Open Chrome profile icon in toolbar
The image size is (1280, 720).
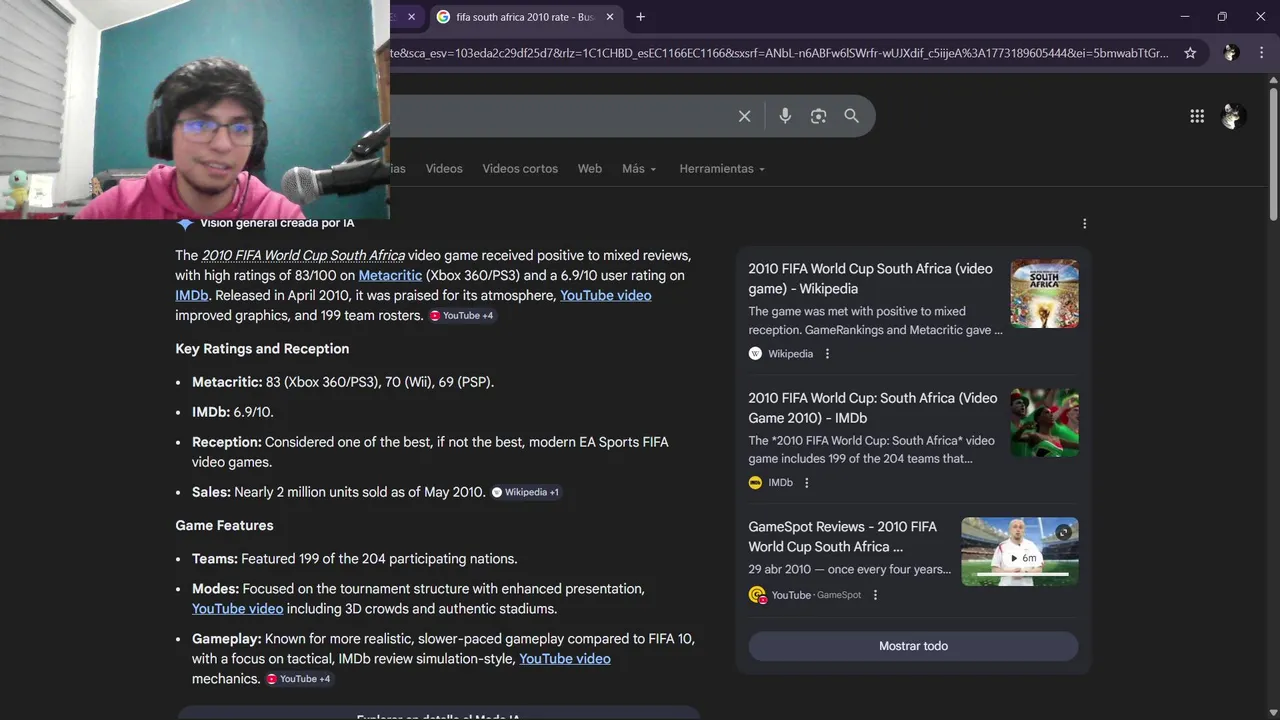[1231, 53]
